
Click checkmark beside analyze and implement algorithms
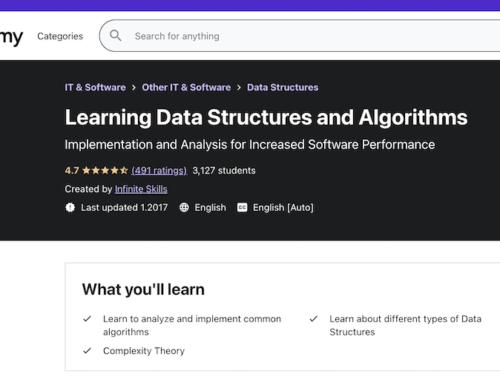87,319
